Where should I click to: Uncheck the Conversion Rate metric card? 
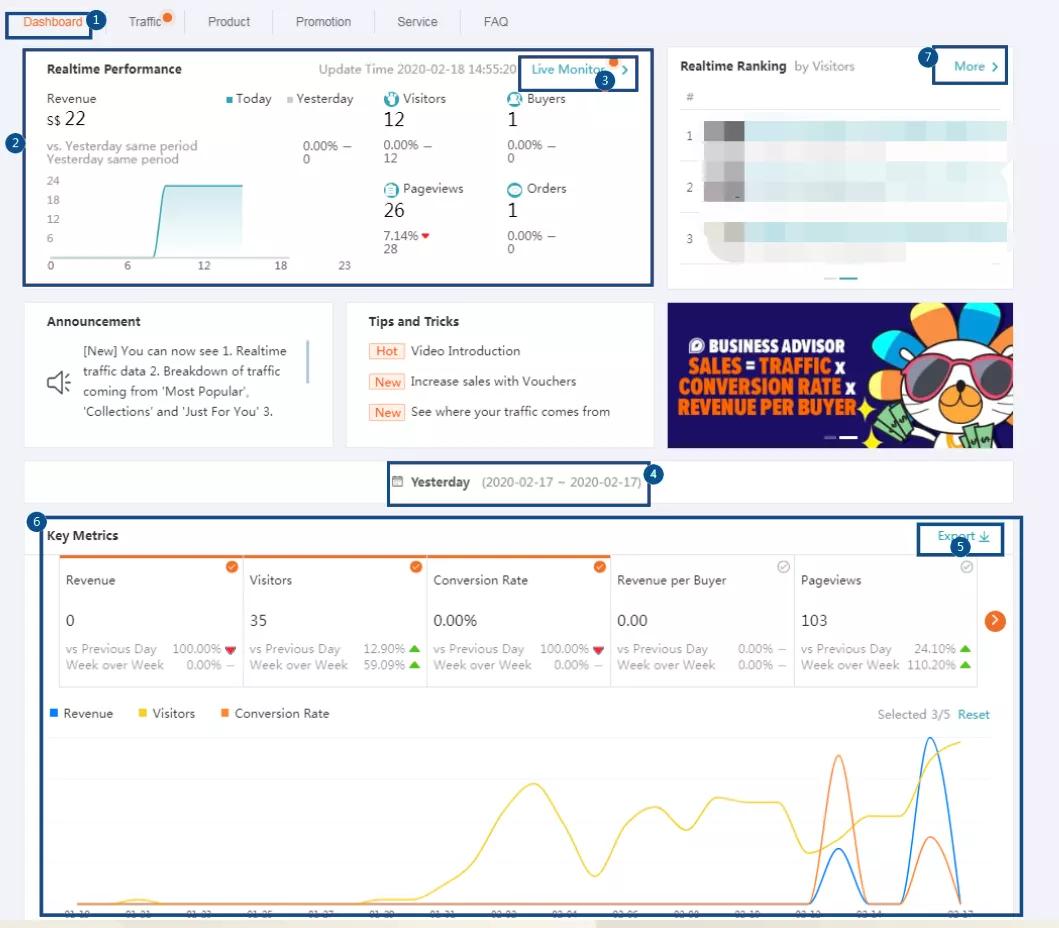(x=600, y=567)
